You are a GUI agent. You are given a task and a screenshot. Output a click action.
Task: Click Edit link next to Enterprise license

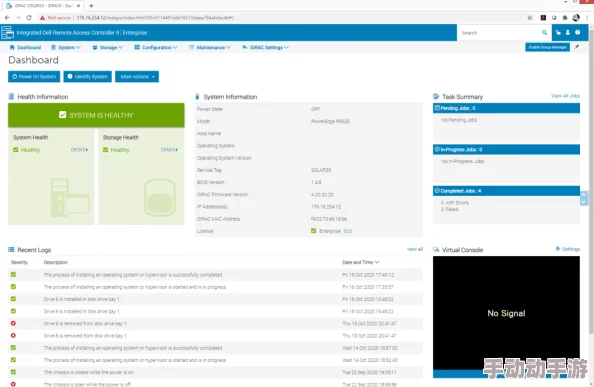[x=348, y=231]
